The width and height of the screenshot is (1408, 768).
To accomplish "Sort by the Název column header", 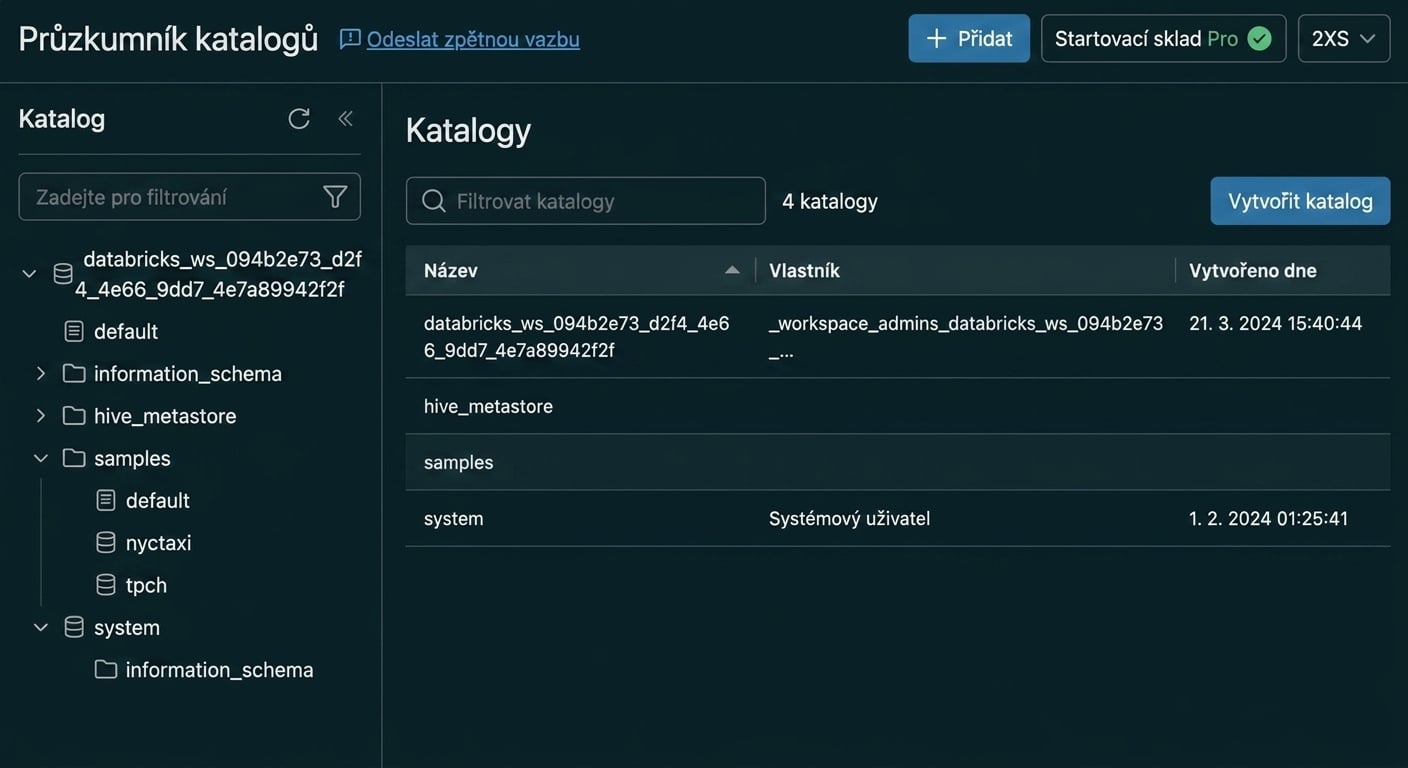I will [x=451, y=270].
